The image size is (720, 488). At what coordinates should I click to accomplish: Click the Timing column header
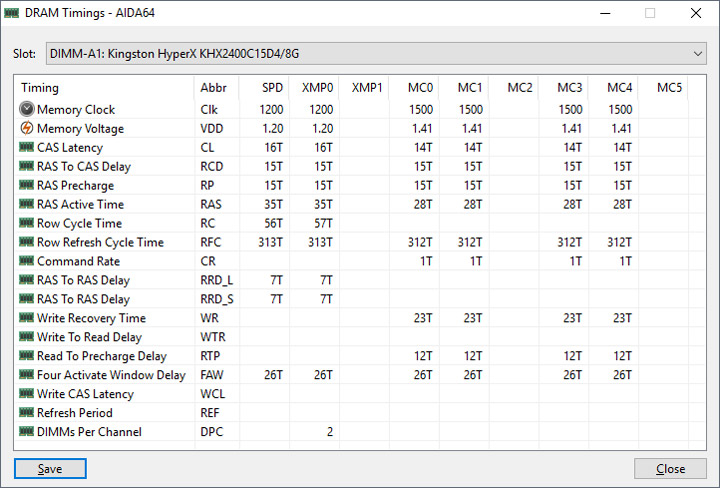coord(40,88)
